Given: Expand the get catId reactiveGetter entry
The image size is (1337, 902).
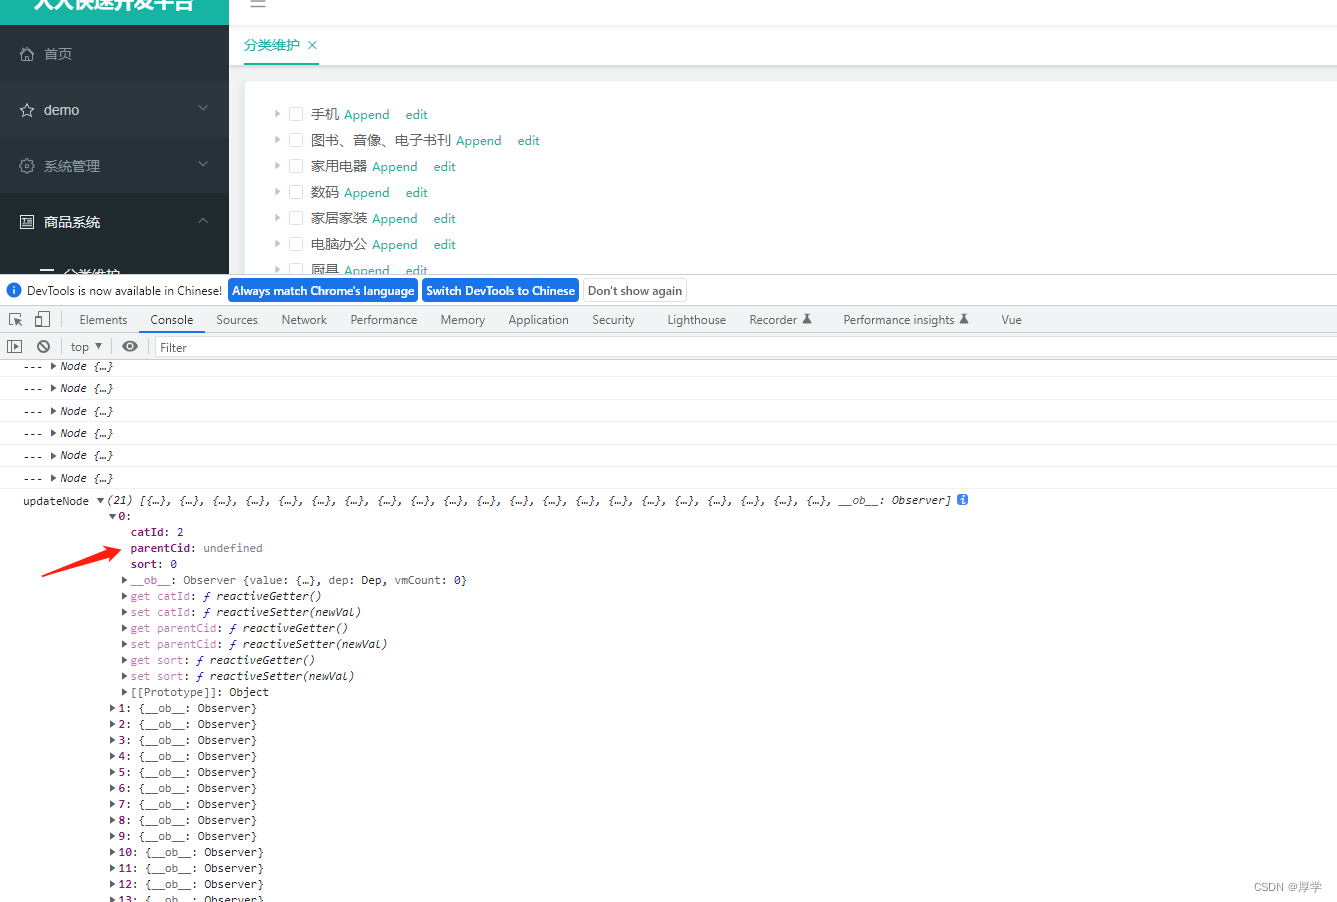Looking at the screenshot, I should [125, 597].
